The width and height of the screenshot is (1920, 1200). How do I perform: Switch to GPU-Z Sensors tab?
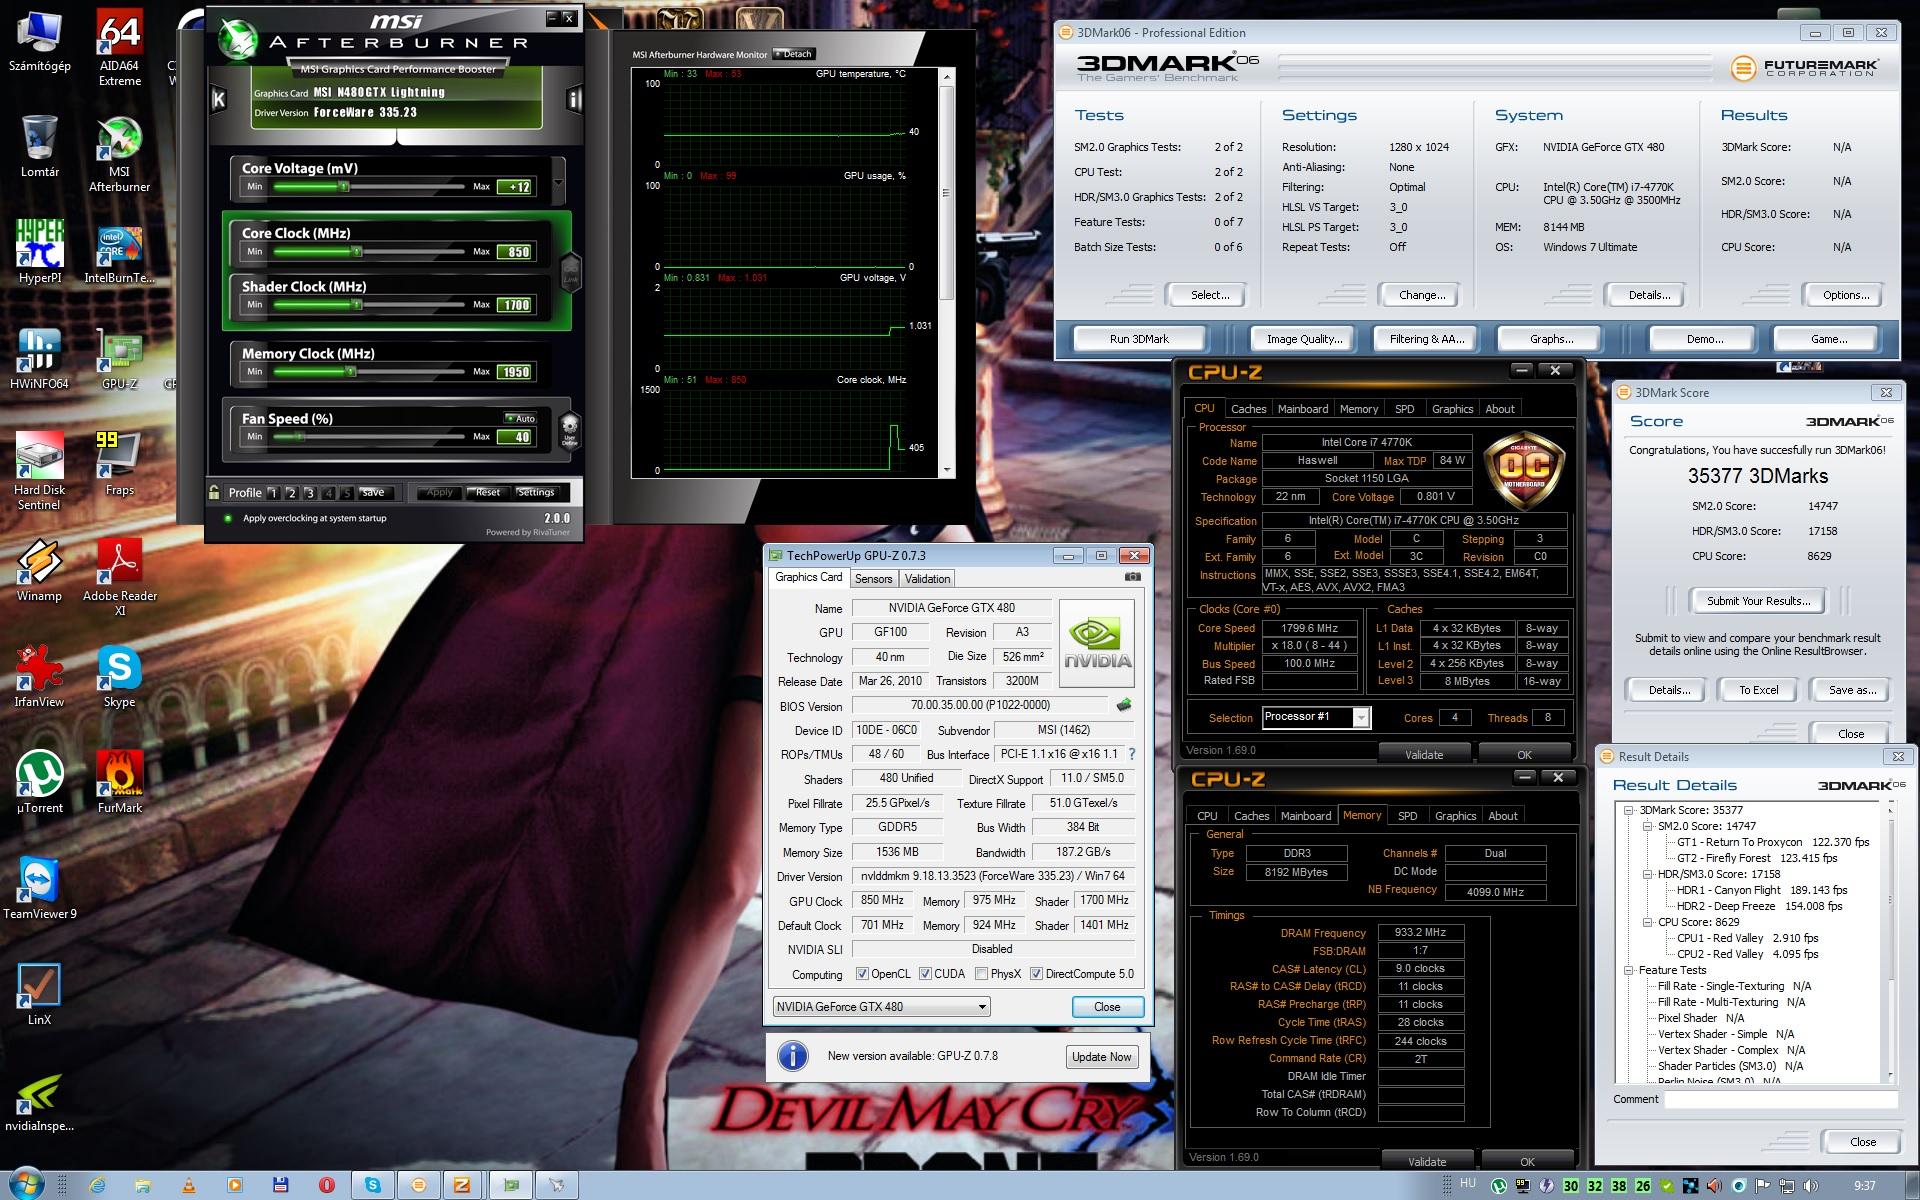(x=873, y=579)
